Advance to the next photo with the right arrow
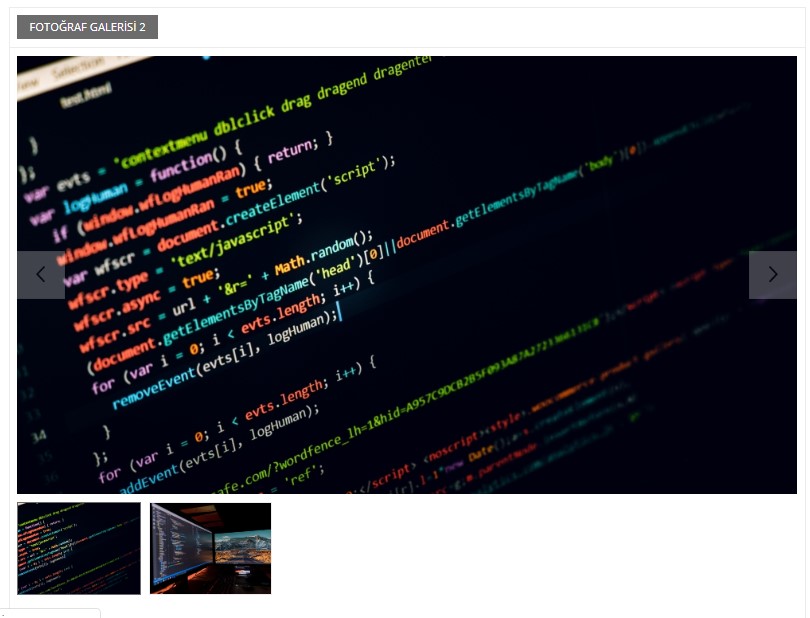 (772, 275)
